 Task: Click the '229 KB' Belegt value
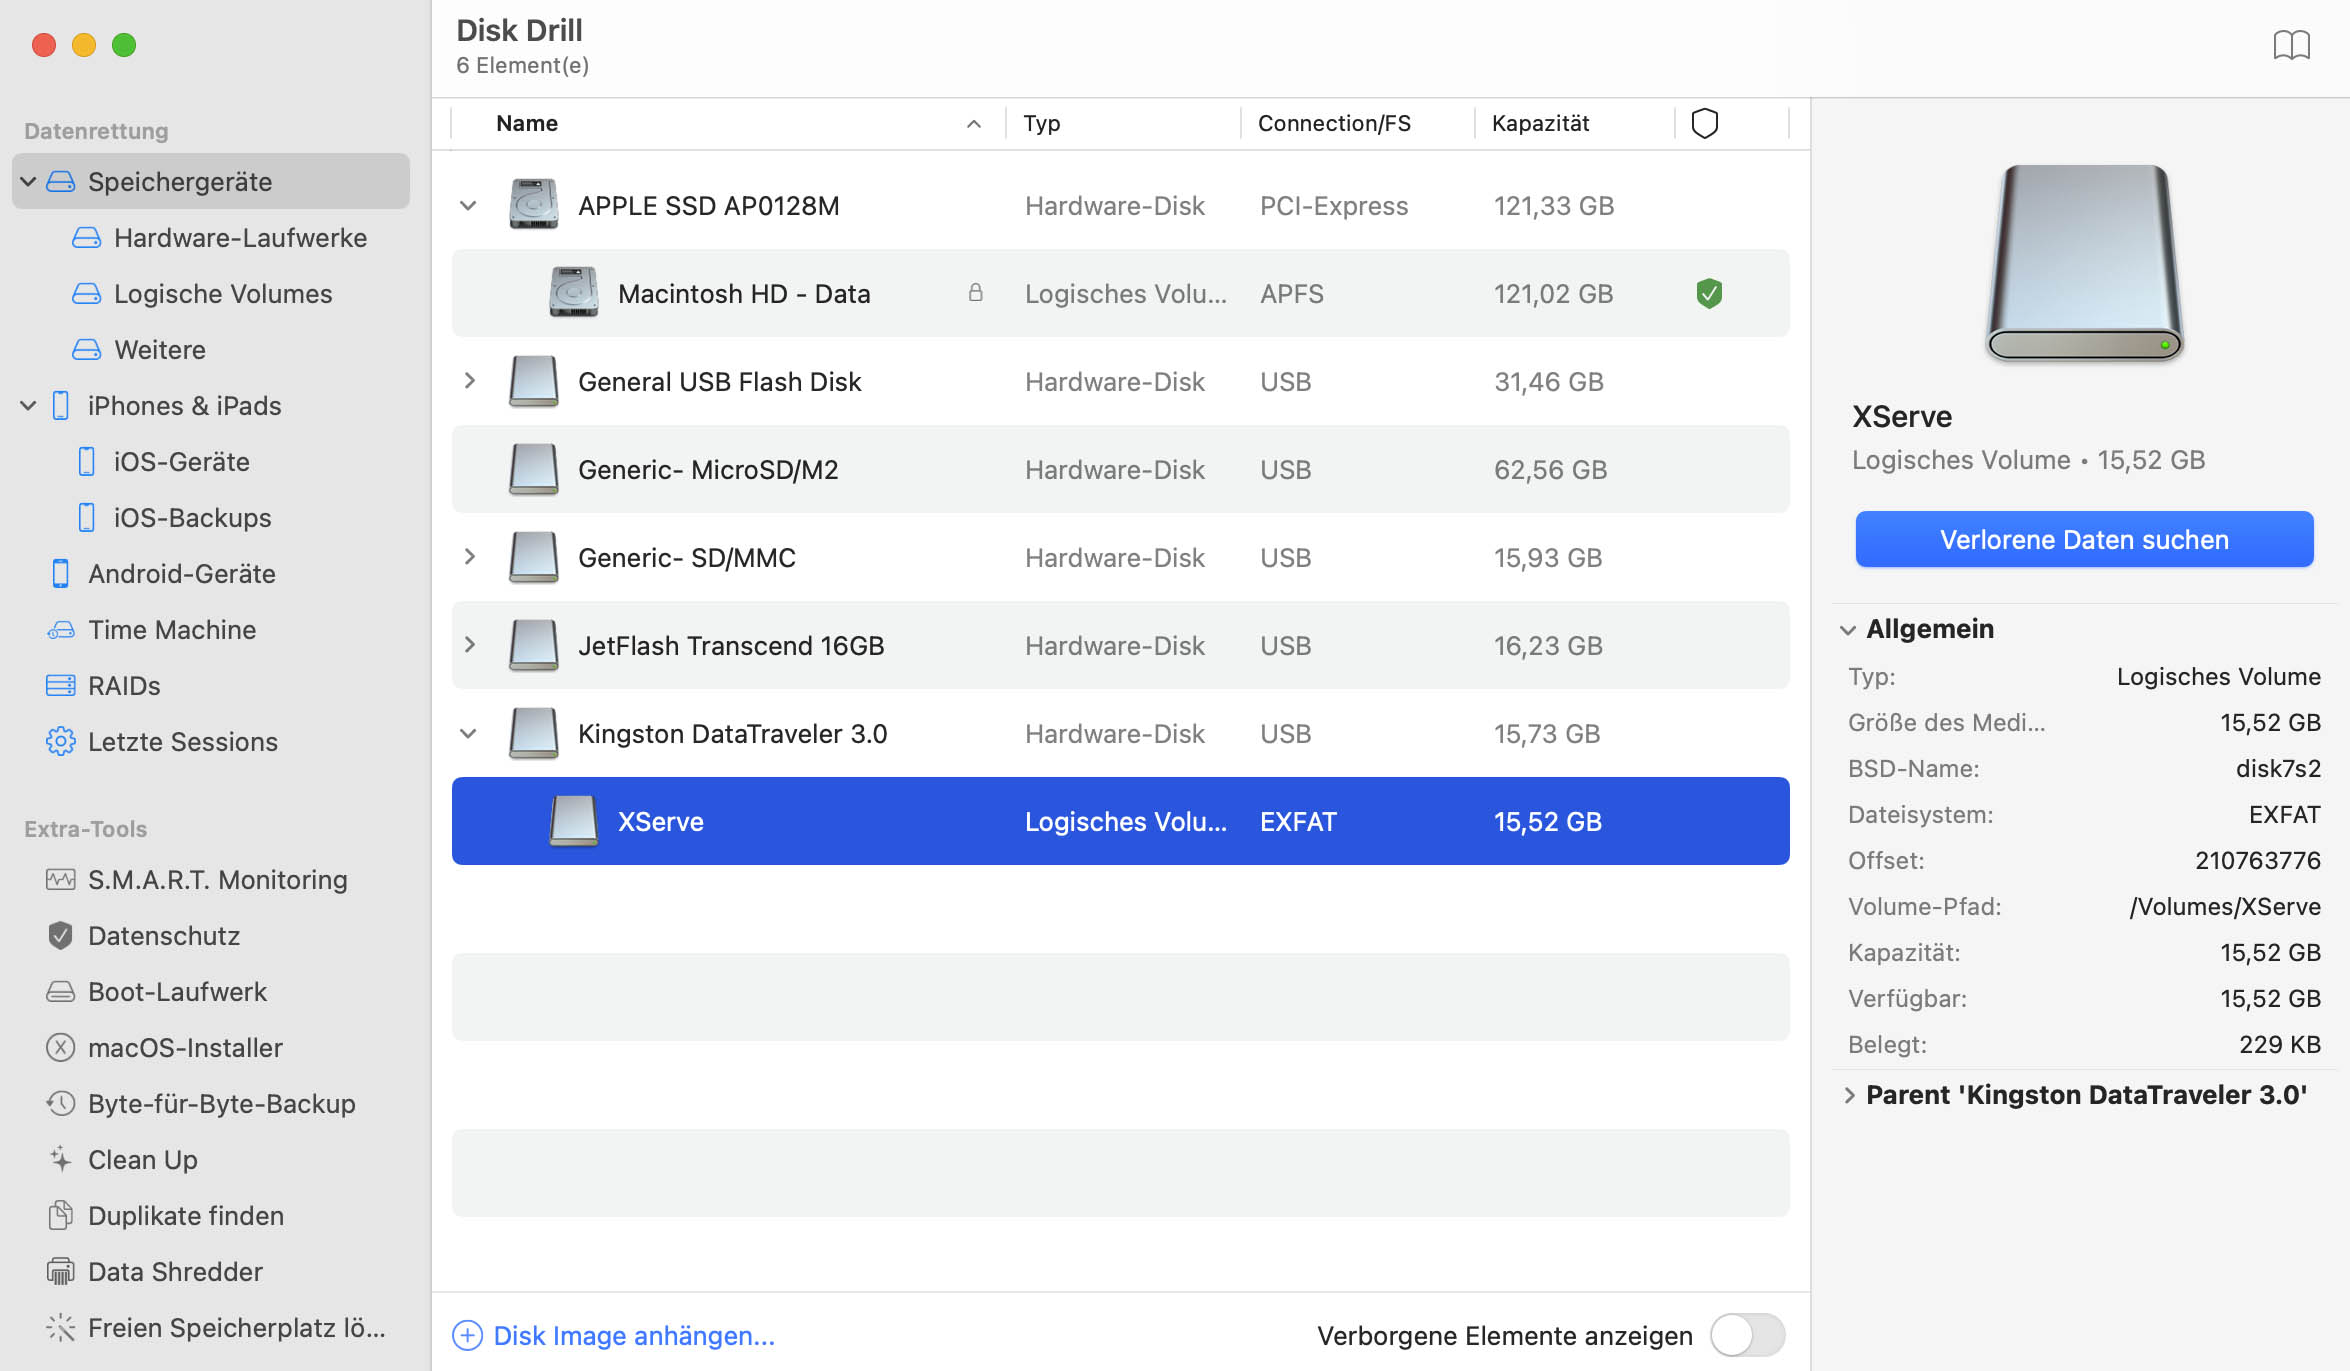tap(2280, 1044)
